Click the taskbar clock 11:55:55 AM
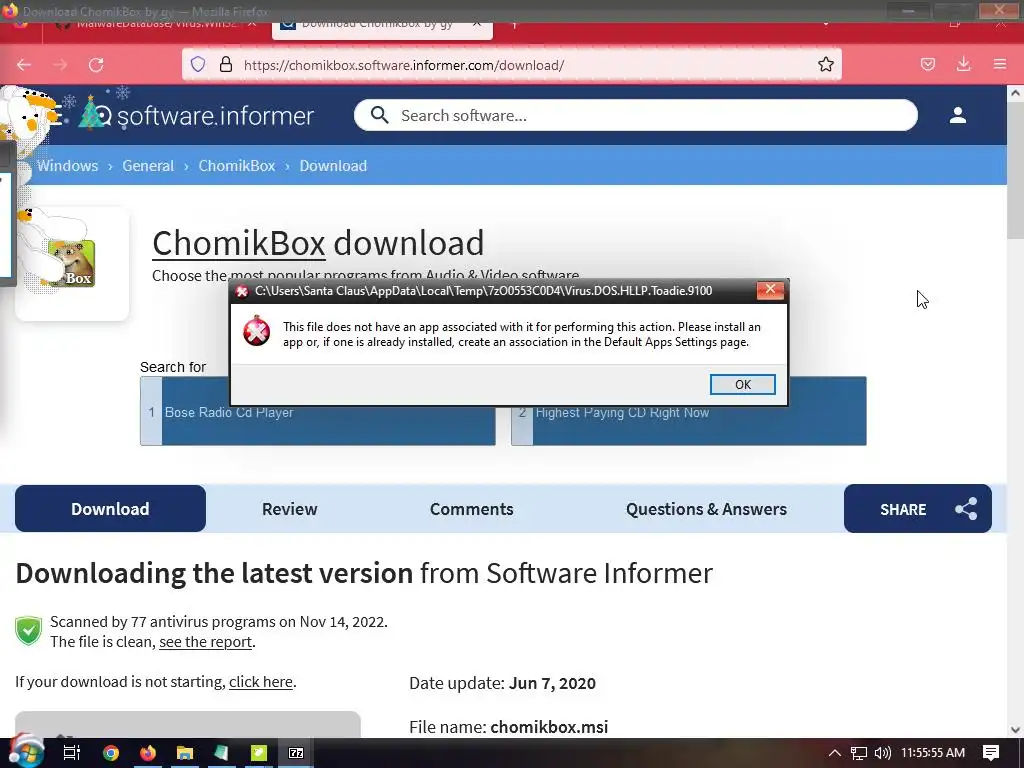Image resolution: width=1024 pixels, height=768 pixels. [933, 753]
